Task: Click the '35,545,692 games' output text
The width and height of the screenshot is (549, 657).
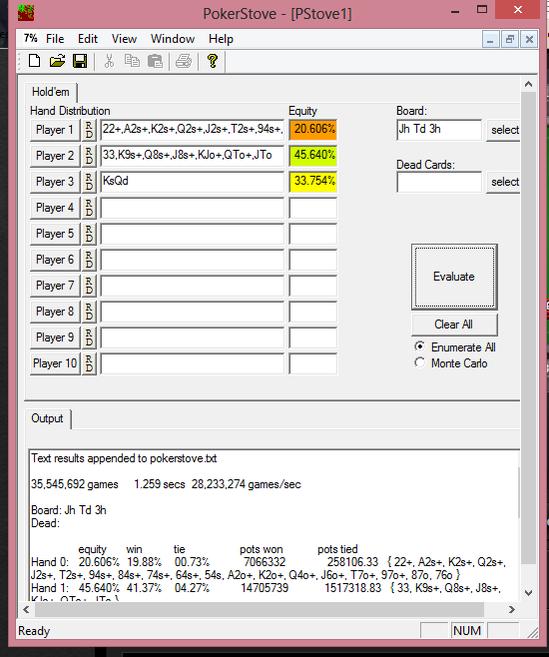Action: click(75, 484)
